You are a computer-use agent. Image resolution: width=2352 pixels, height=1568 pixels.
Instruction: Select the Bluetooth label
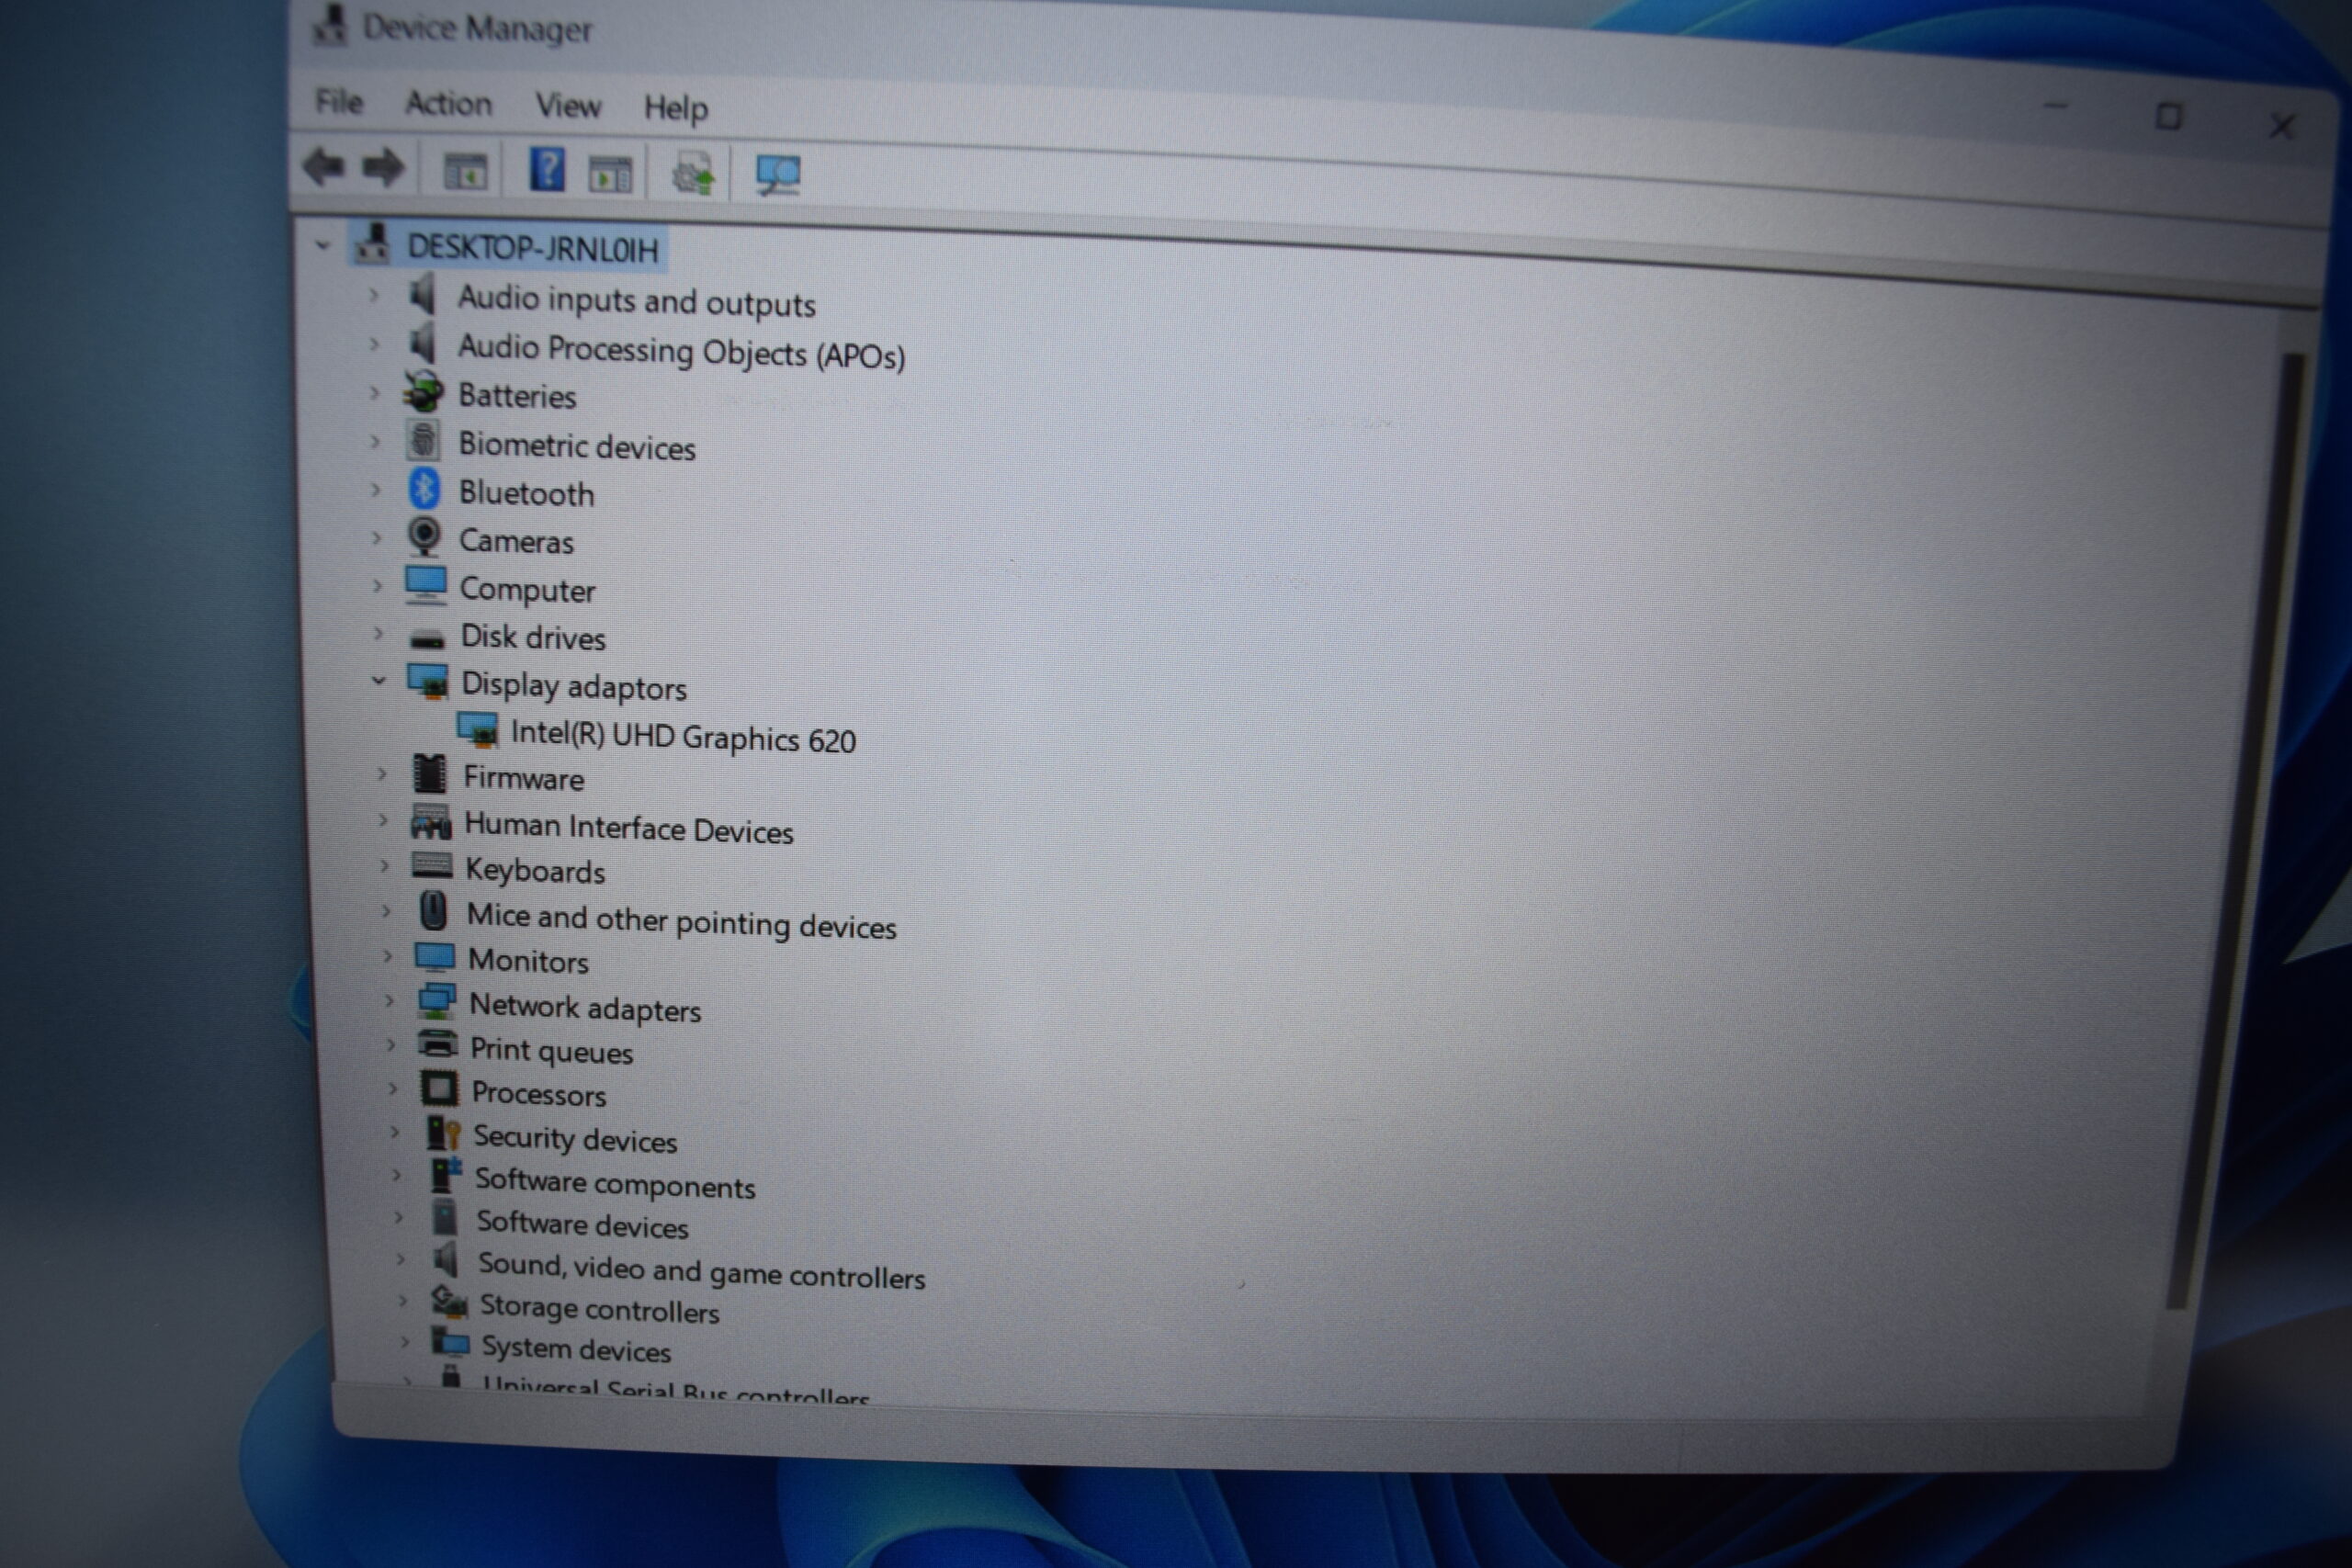[526, 493]
